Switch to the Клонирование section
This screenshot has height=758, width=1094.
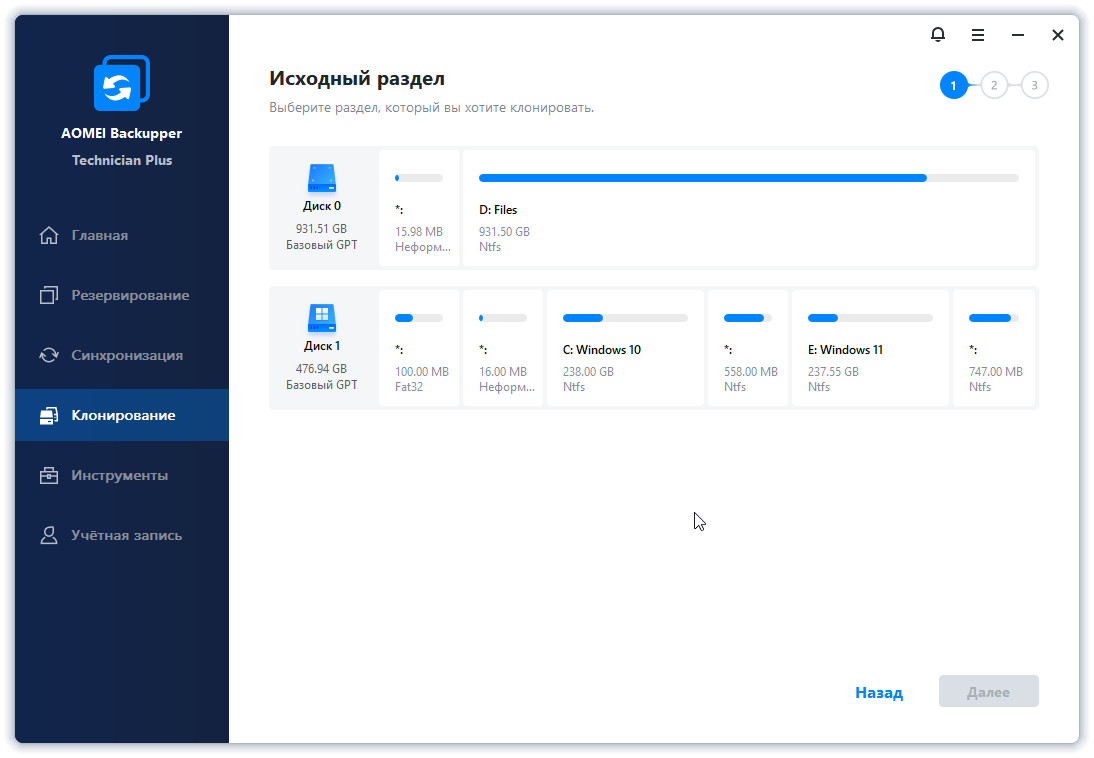pyautogui.click(x=122, y=416)
